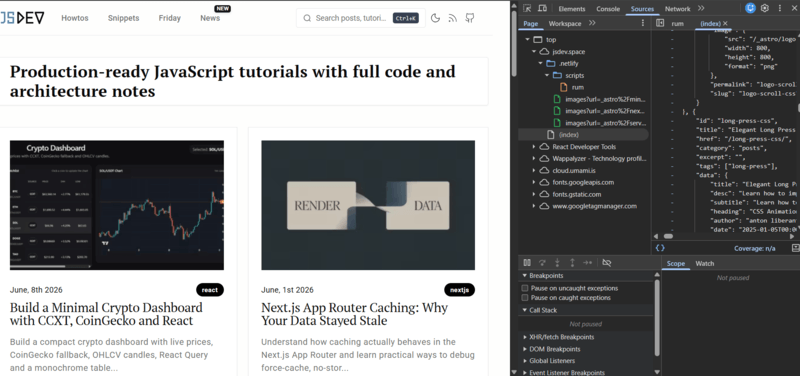Click the Search posts input field
The width and height of the screenshot is (800, 376).
pyautogui.click(x=361, y=18)
